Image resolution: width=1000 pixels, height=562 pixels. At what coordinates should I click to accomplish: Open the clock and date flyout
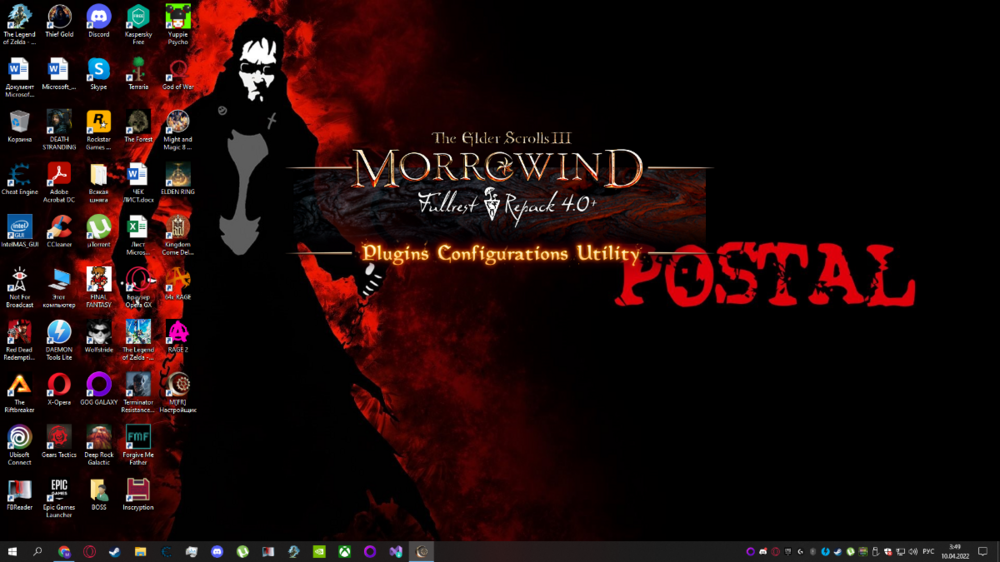click(955, 551)
